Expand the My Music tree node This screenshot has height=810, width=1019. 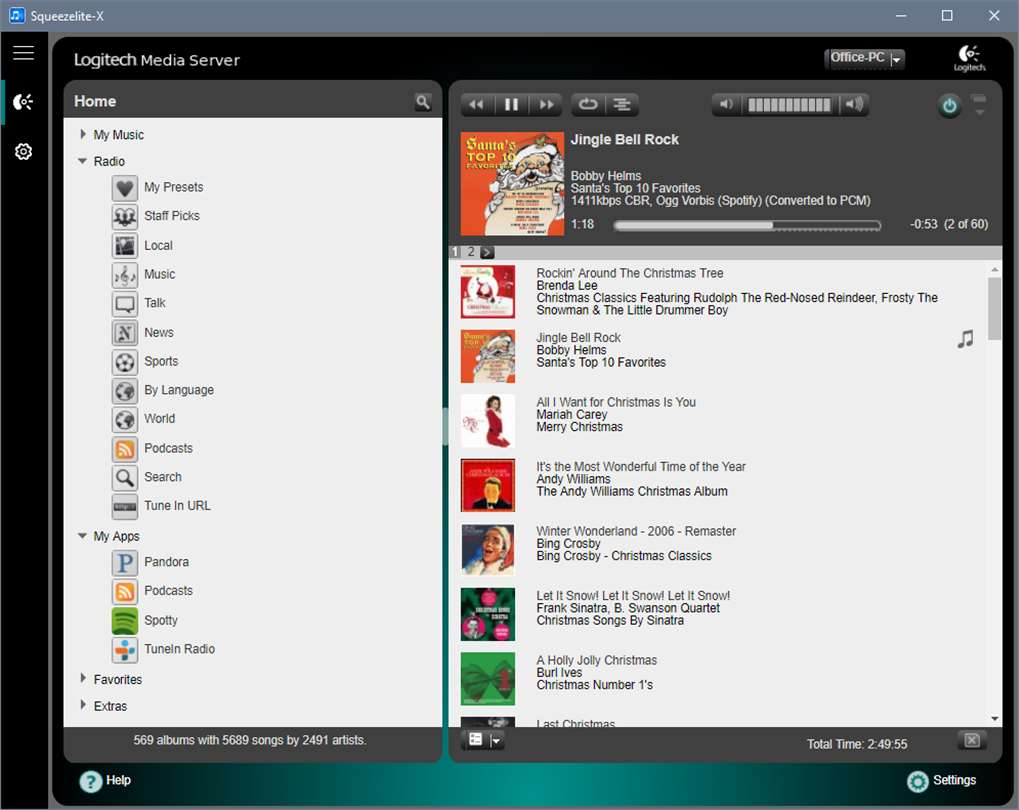pos(83,134)
